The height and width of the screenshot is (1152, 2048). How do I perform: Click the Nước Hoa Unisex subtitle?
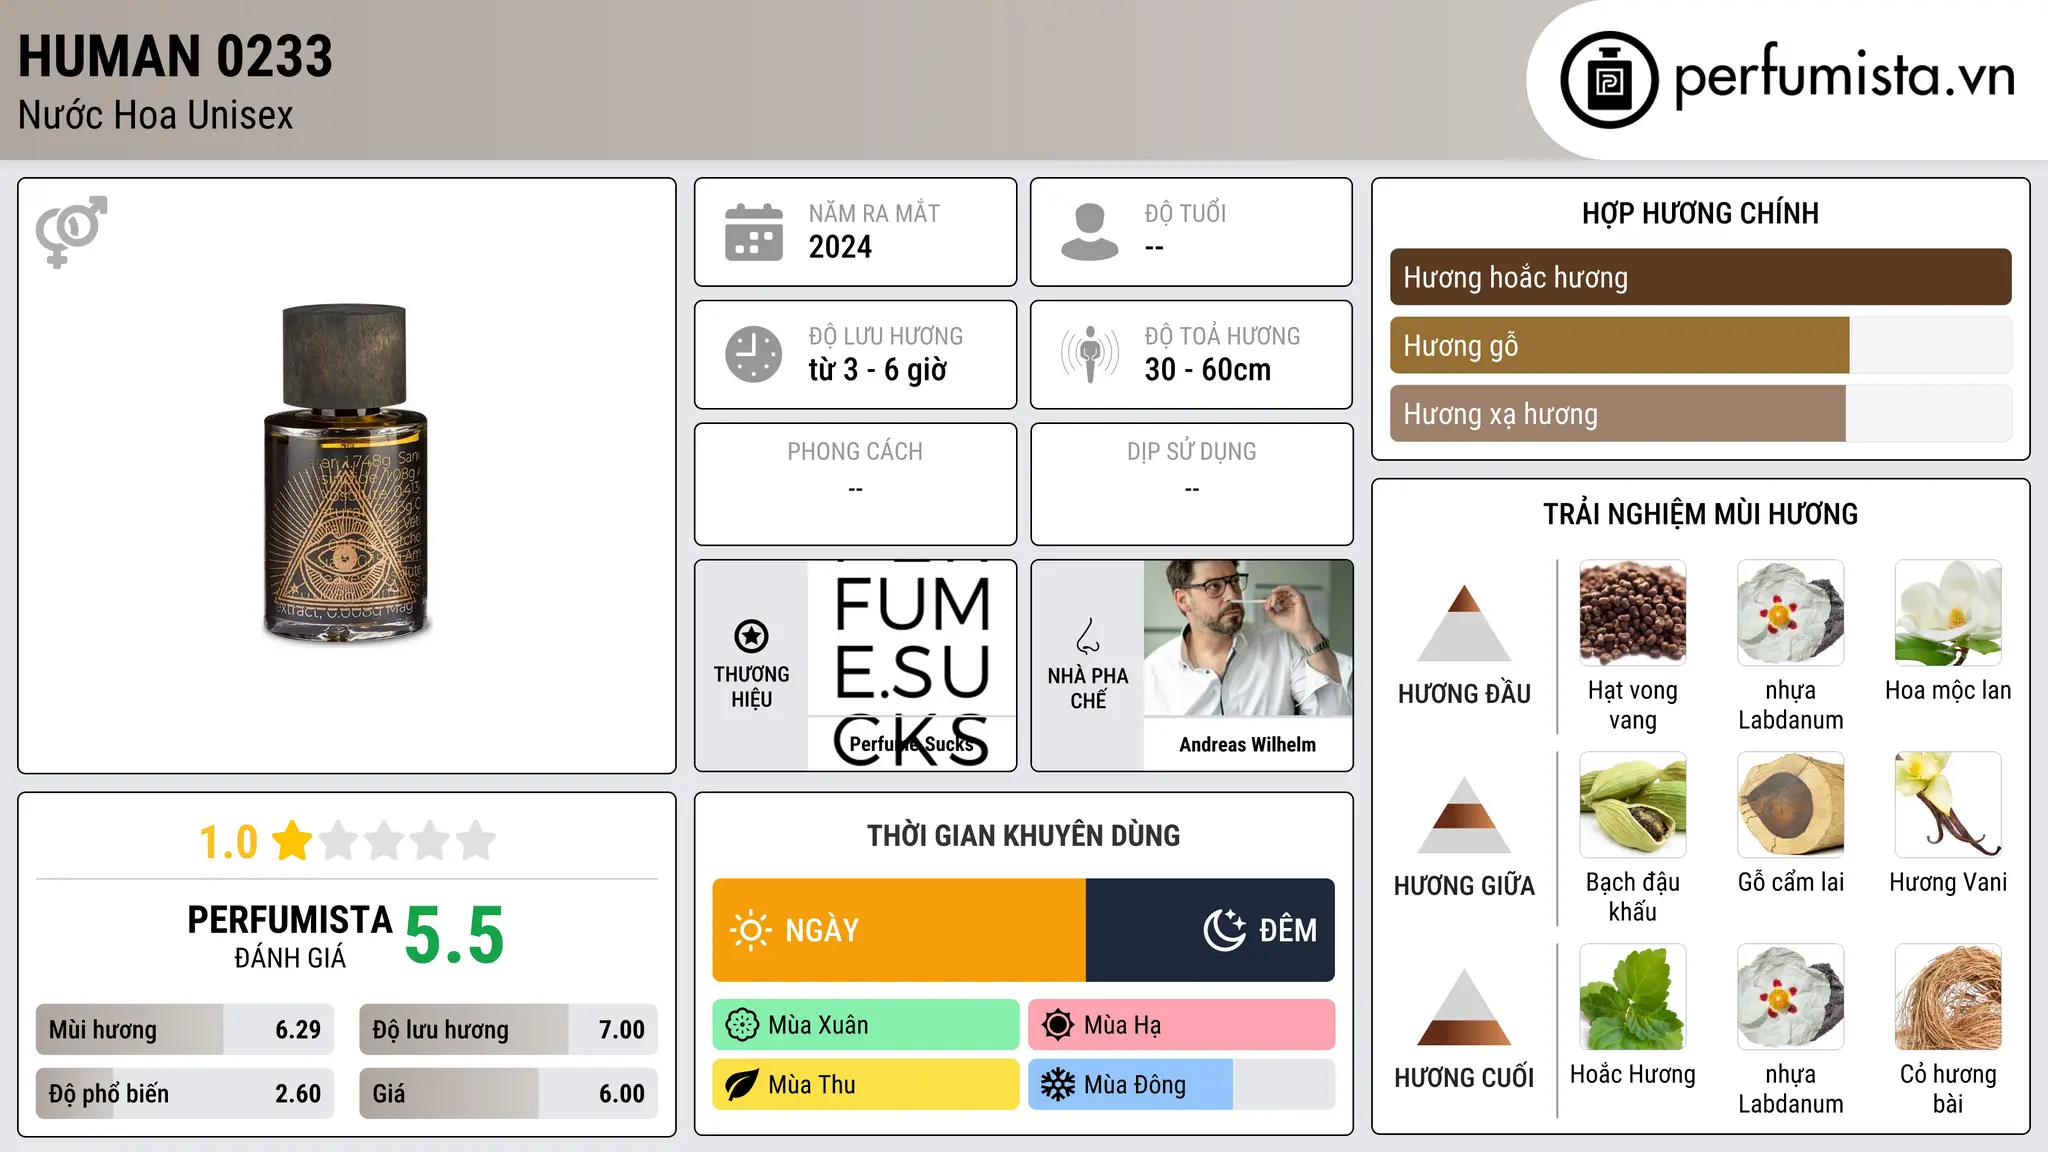coord(155,115)
